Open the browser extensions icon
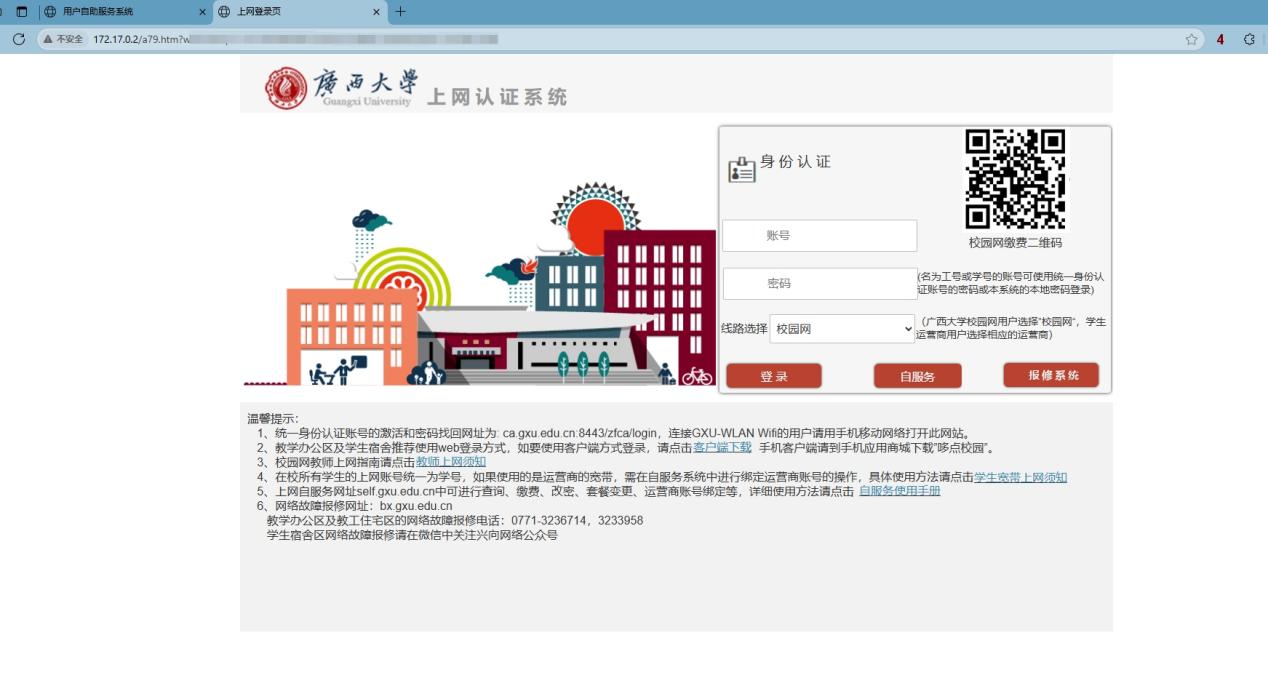 pos(1249,39)
